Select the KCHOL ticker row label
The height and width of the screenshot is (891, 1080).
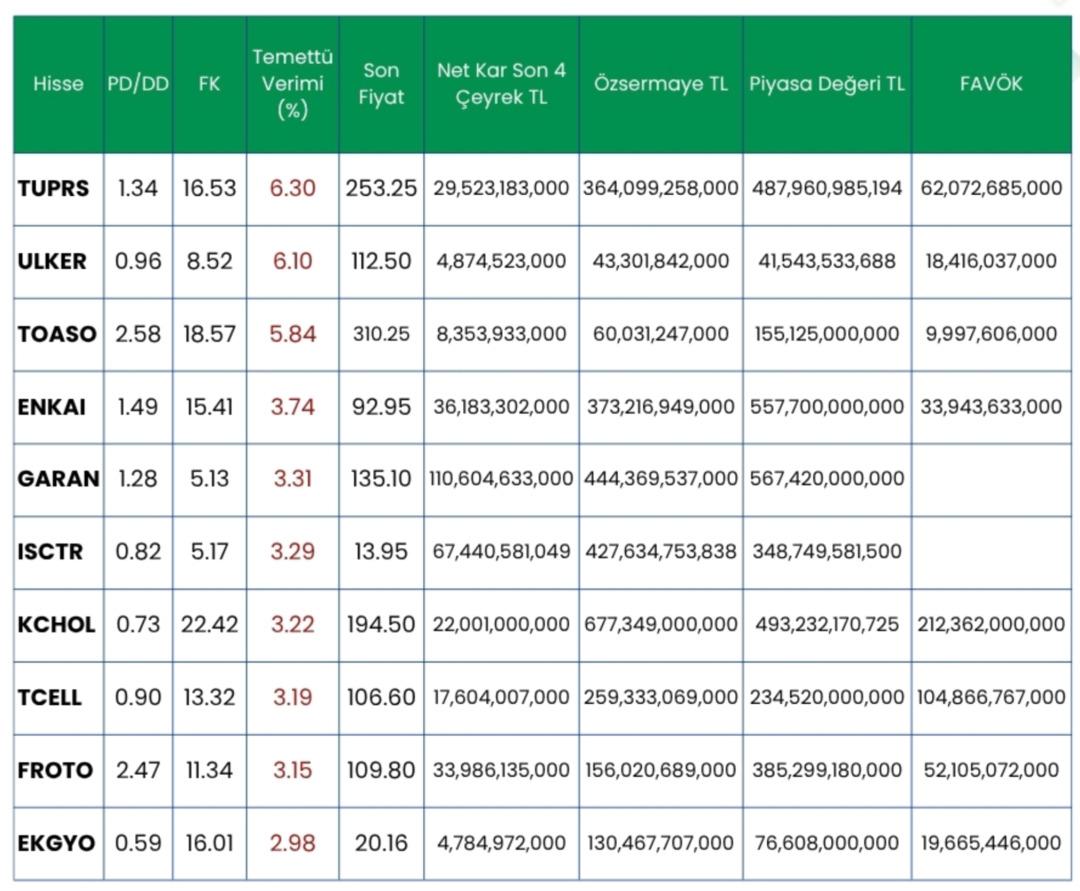(57, 625)
